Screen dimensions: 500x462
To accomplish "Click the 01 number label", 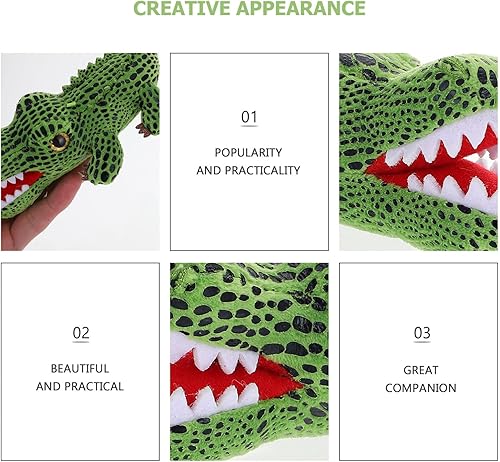I will [249, 117].
